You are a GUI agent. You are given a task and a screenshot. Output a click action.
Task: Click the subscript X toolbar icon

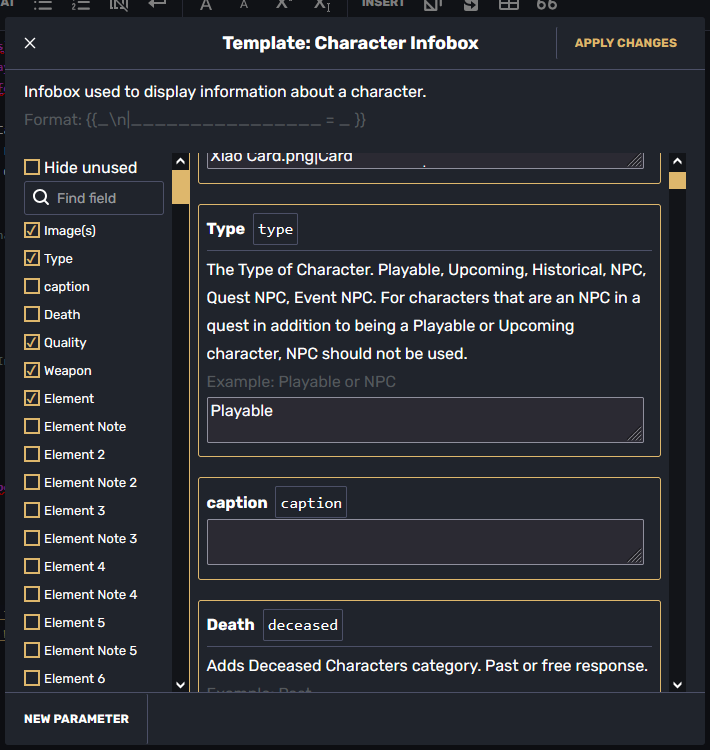point(322,5)
